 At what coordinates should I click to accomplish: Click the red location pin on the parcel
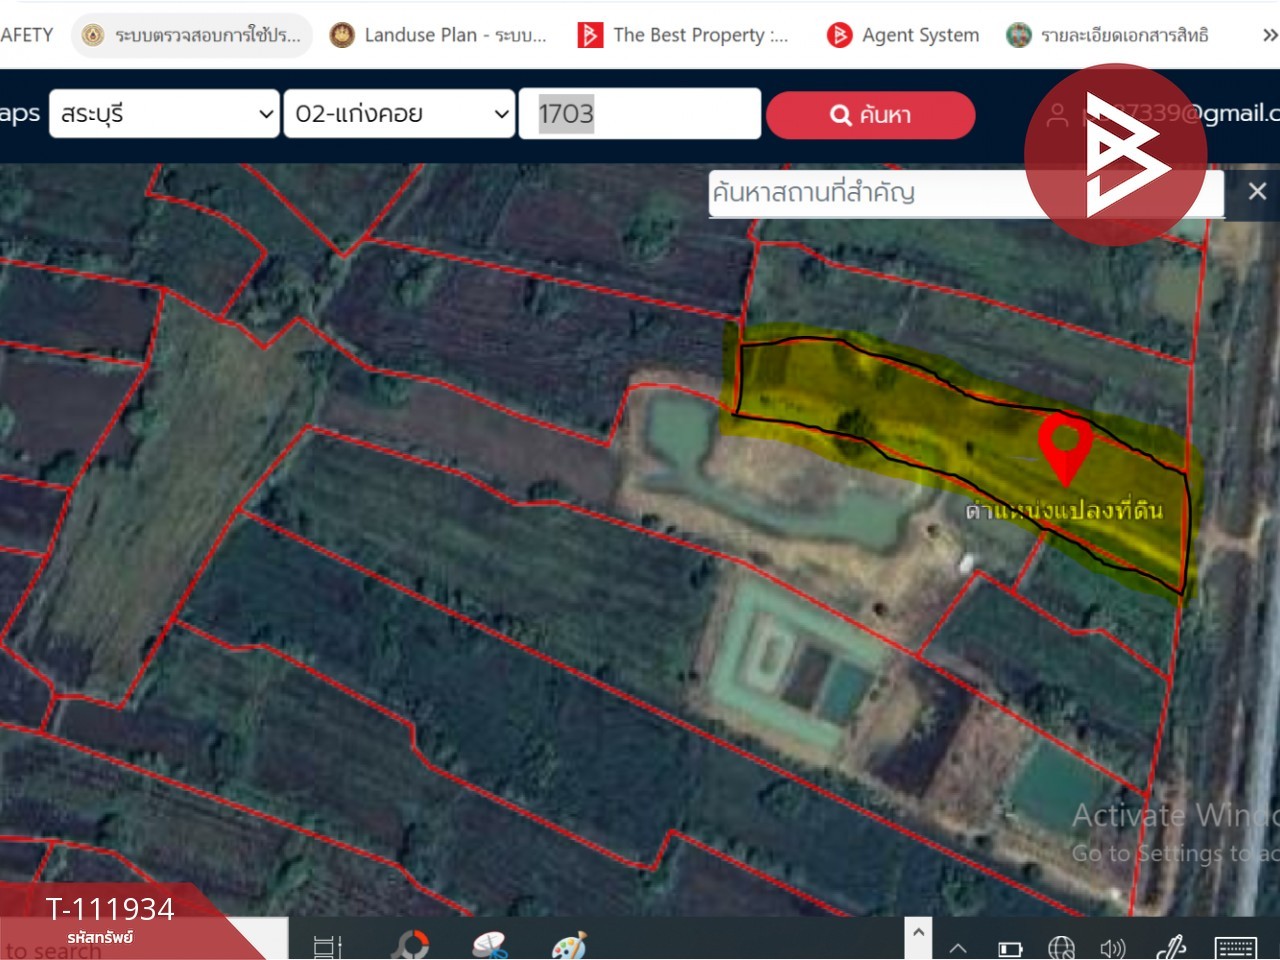(x=1065, y=449)
